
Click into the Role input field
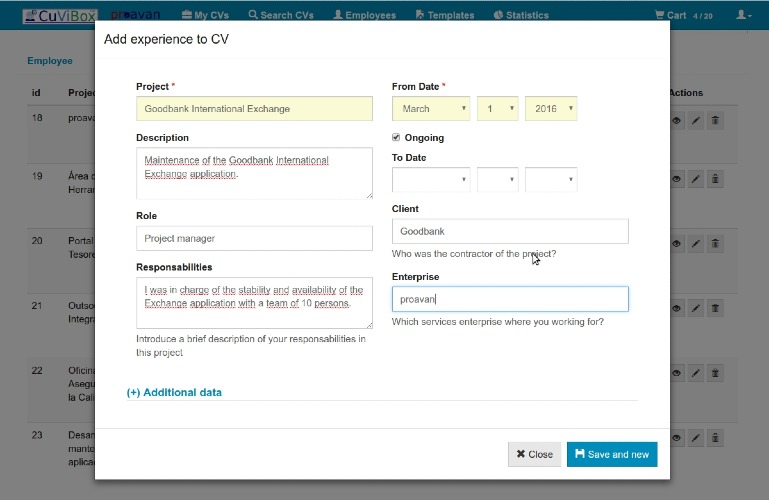tap(254, 238)
